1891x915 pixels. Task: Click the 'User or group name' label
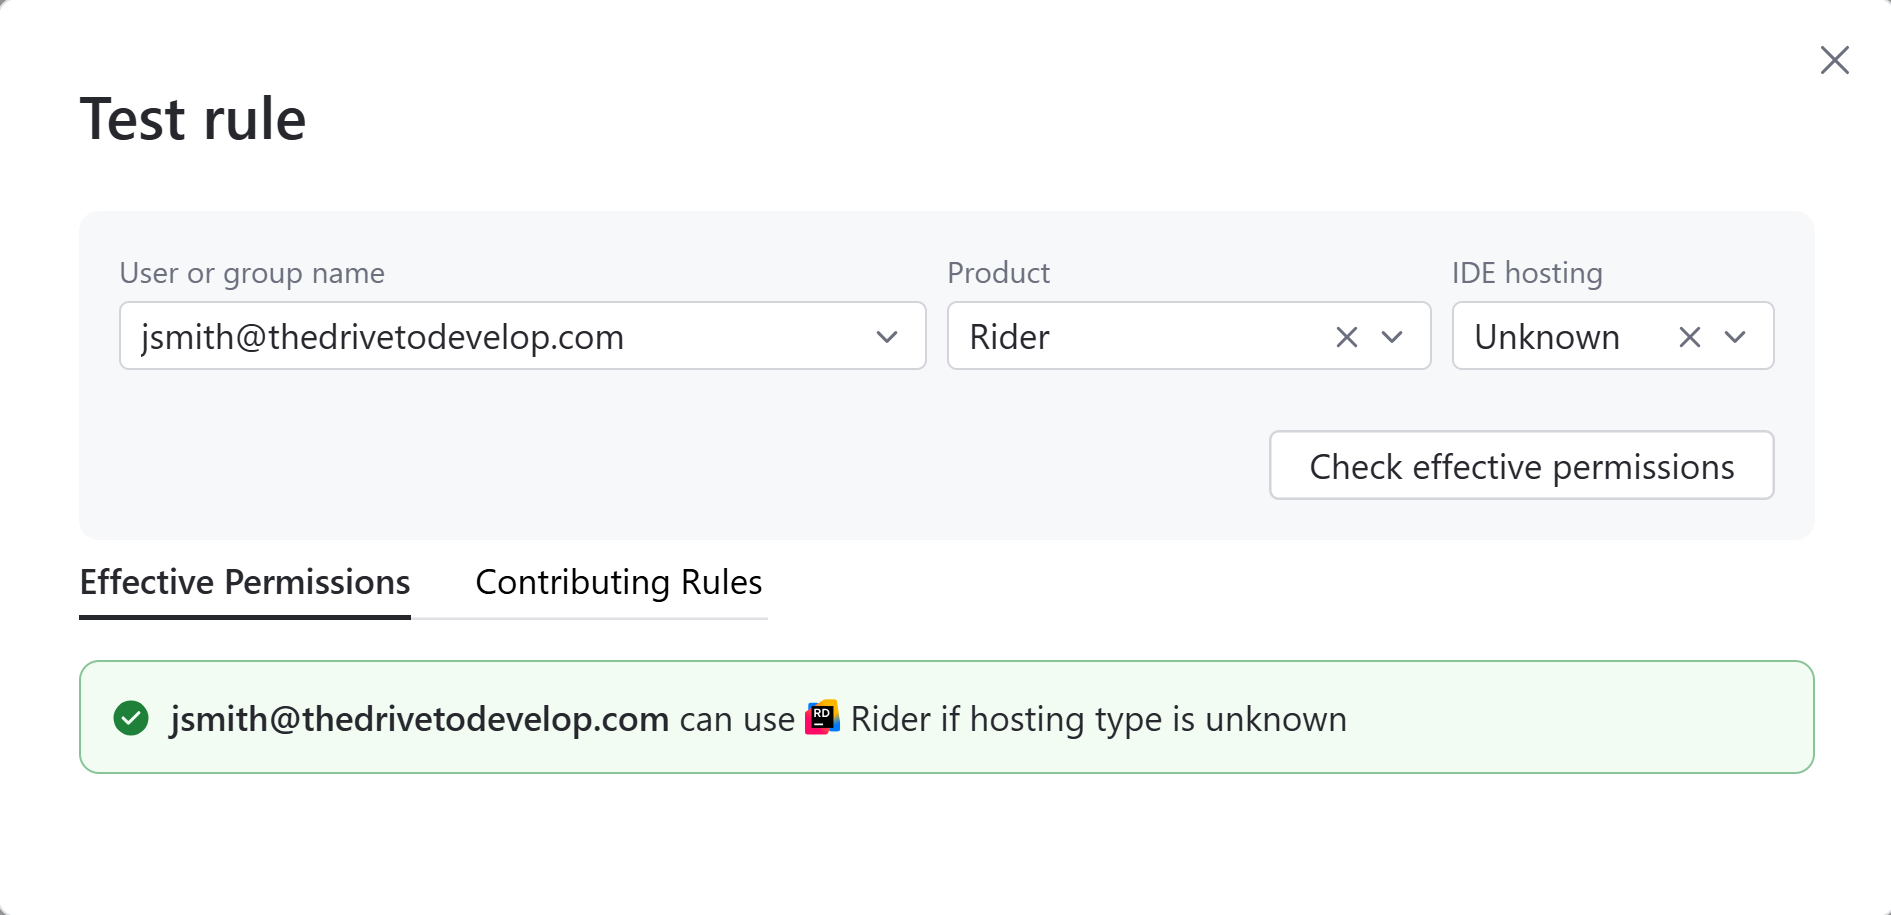(x=252, y=273)
